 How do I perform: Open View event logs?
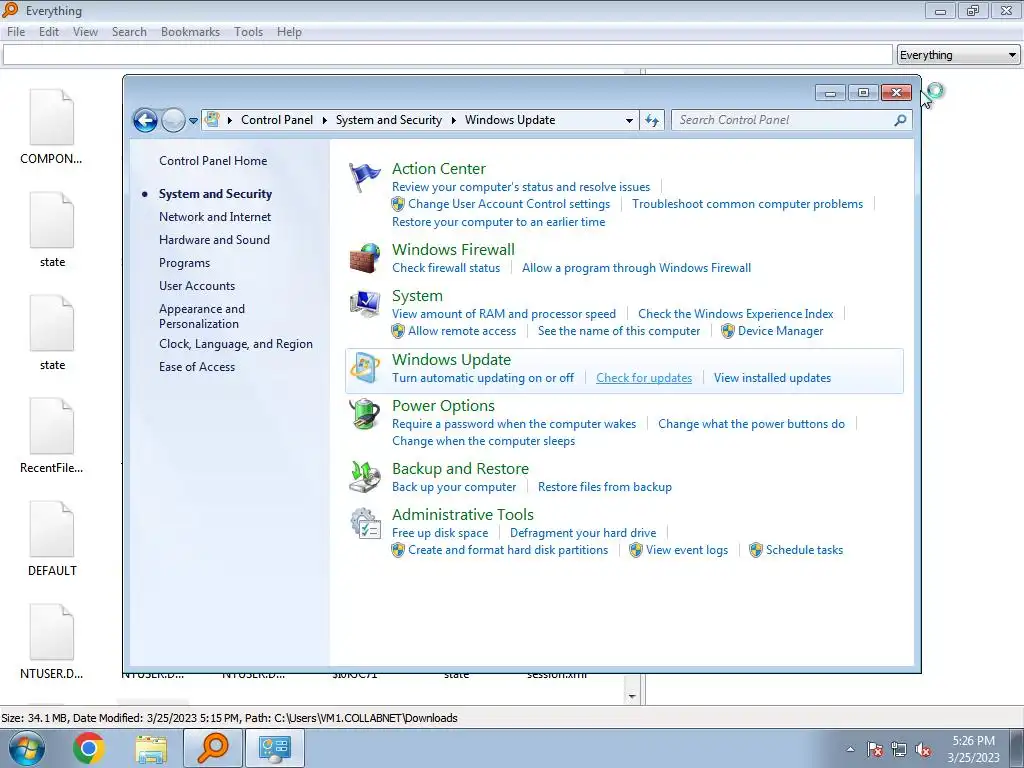(687, 550)
